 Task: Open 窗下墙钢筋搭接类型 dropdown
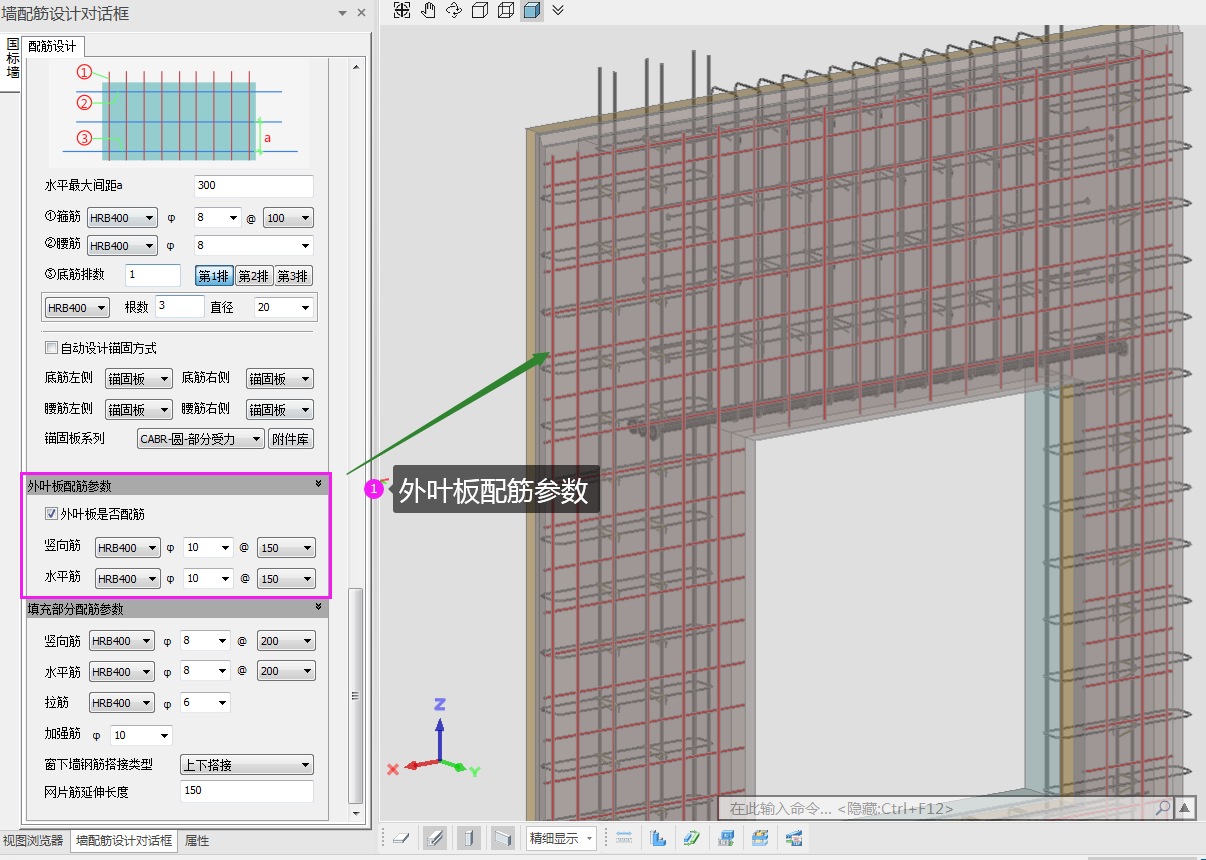pos(246,765)
